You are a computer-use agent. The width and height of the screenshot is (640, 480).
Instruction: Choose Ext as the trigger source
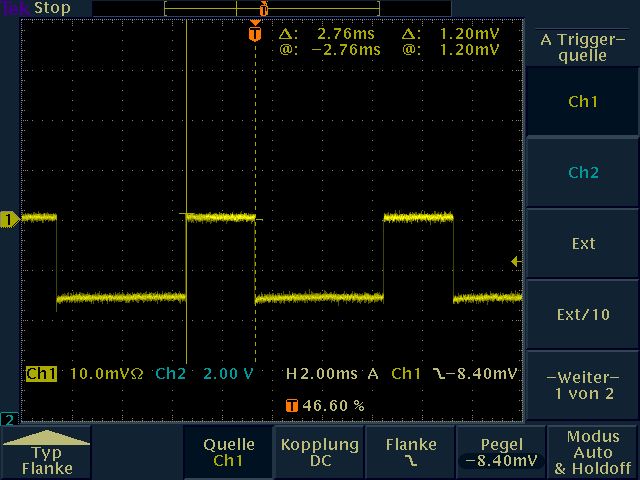pos(583,243)
